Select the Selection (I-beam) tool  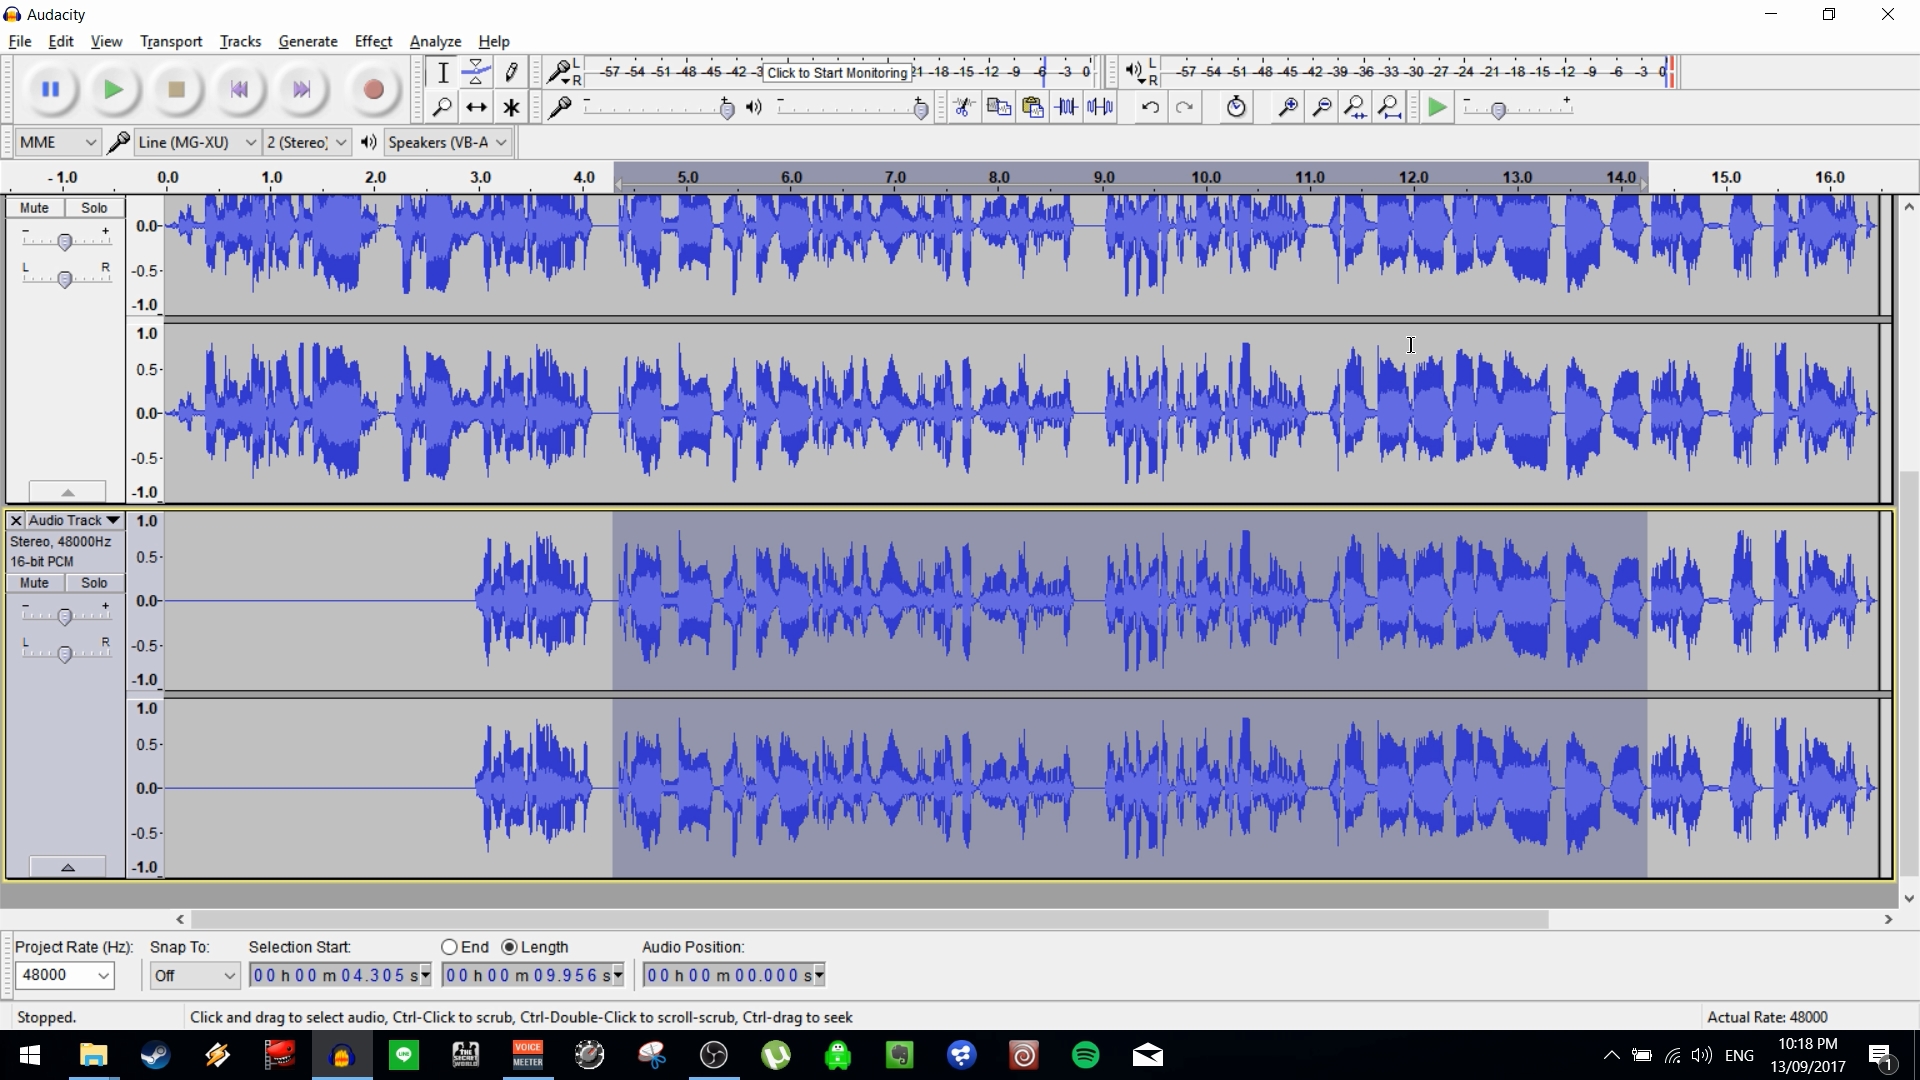(x=442, y=72)
